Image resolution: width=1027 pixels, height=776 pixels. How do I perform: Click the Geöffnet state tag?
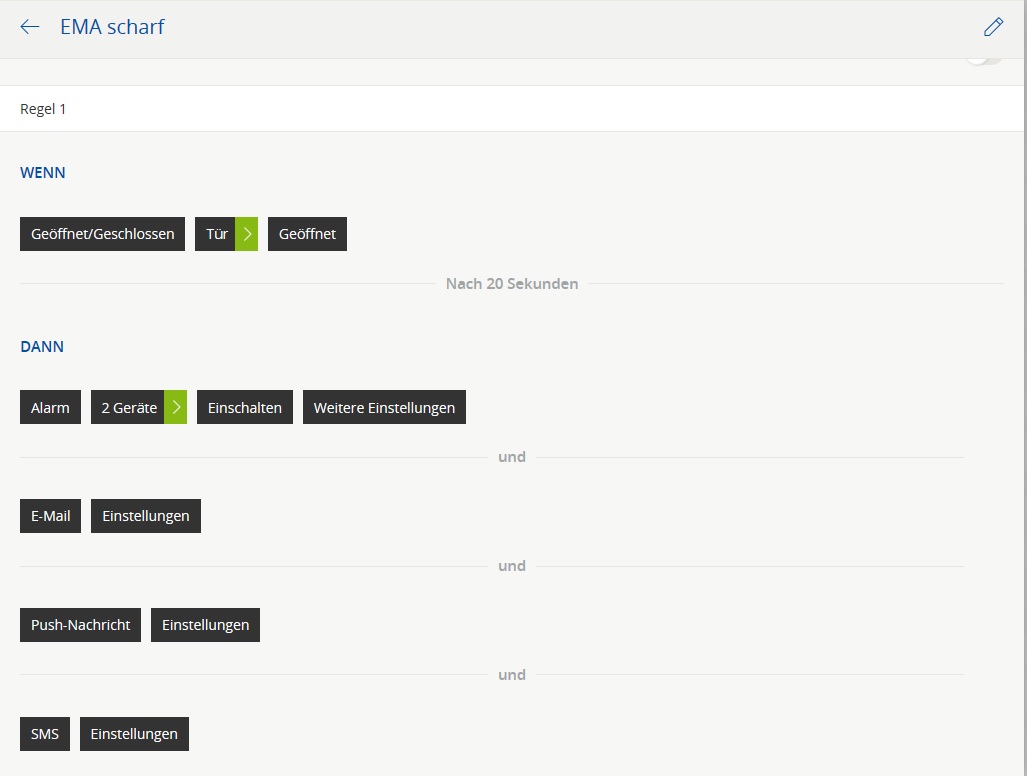[x=307, y=234]
